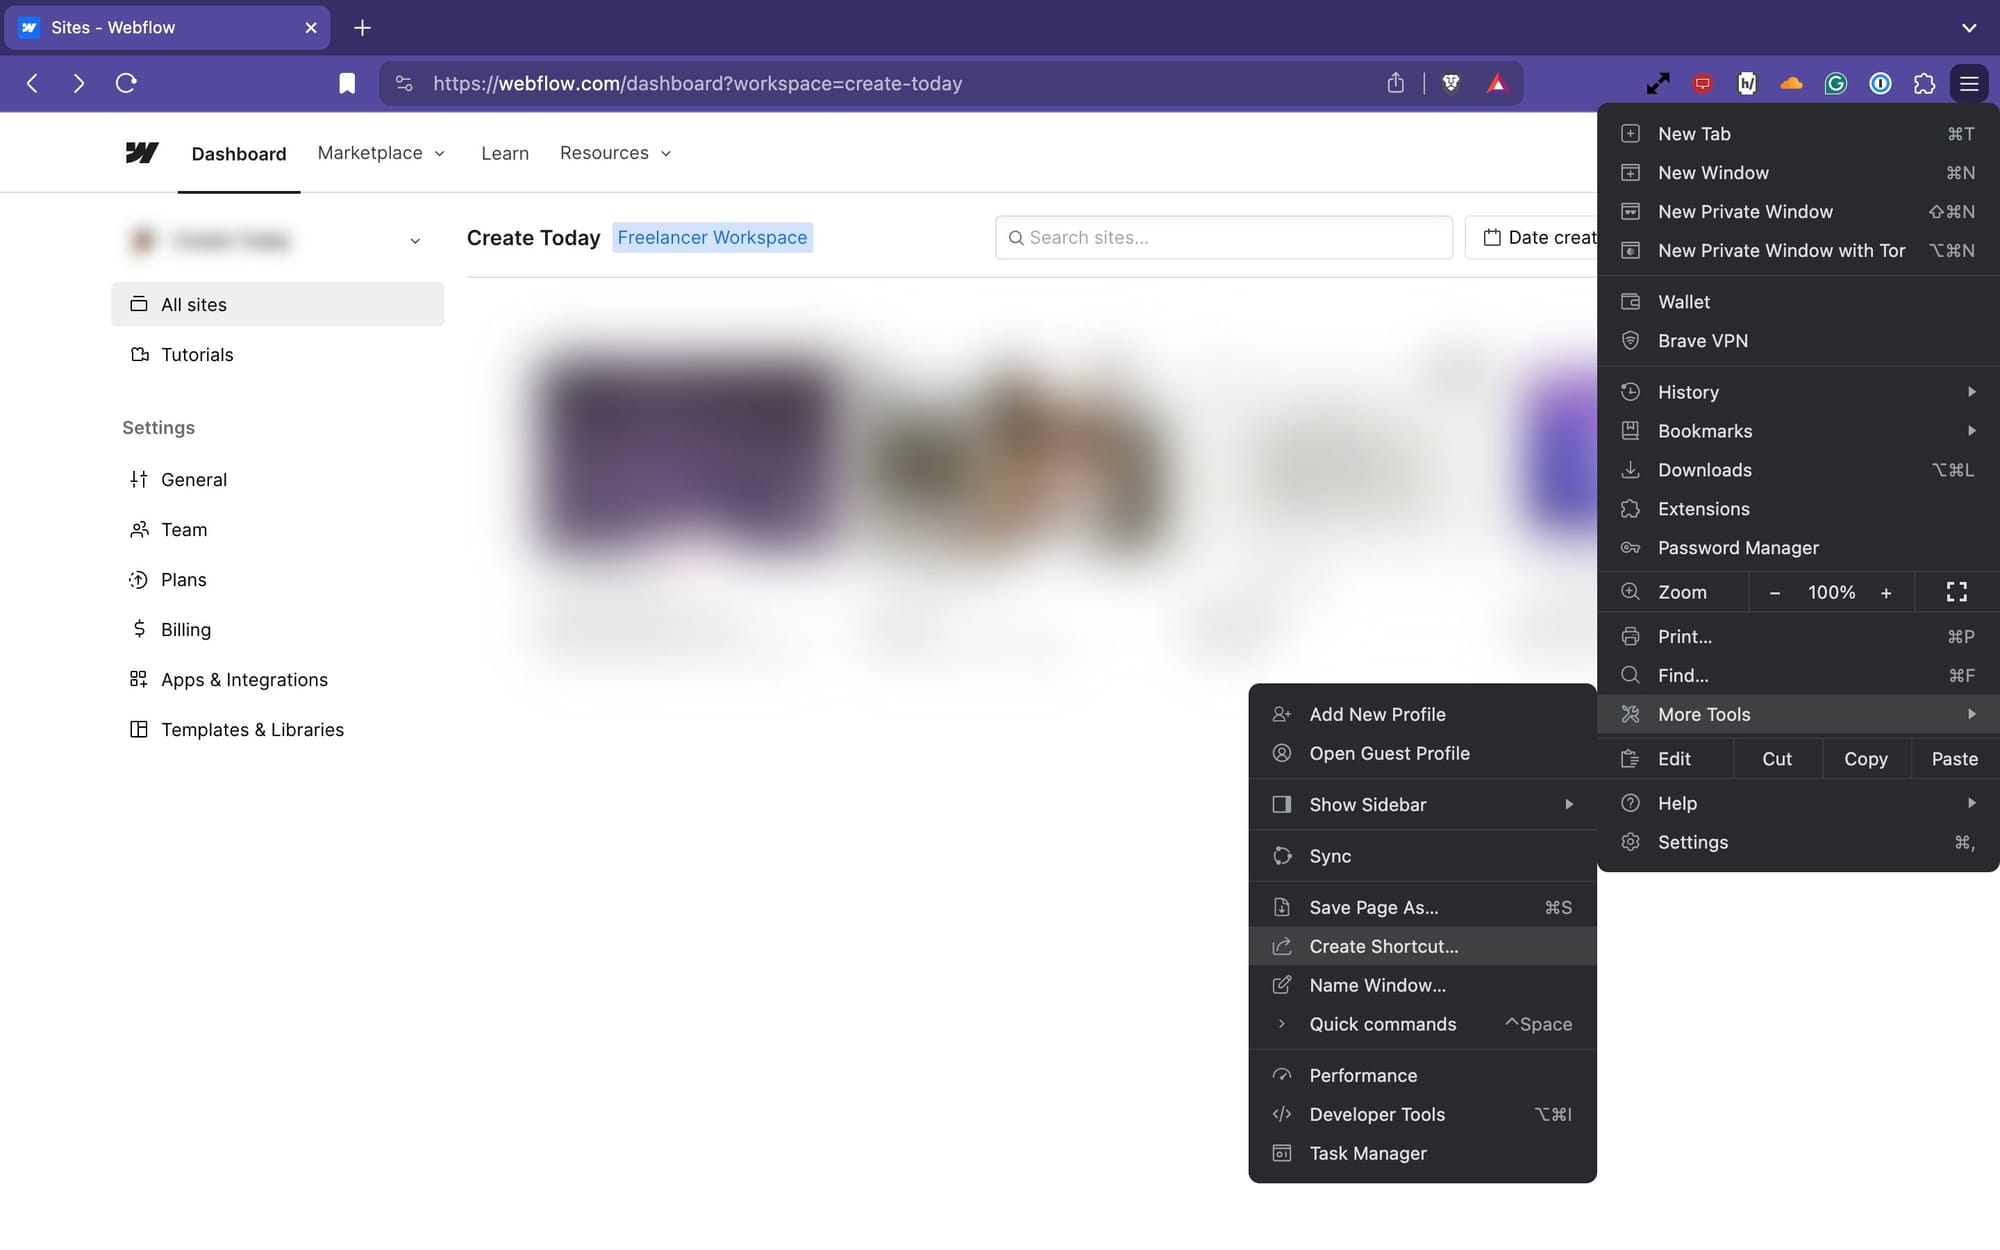Open the Grammarly extension icon
2000x1250 pixels.
coord(1835,83)
